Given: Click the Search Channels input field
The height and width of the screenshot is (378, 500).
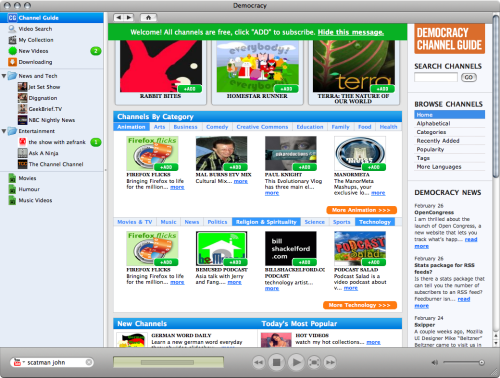Looking at the screenshot, I should click(x=436, y=77).
